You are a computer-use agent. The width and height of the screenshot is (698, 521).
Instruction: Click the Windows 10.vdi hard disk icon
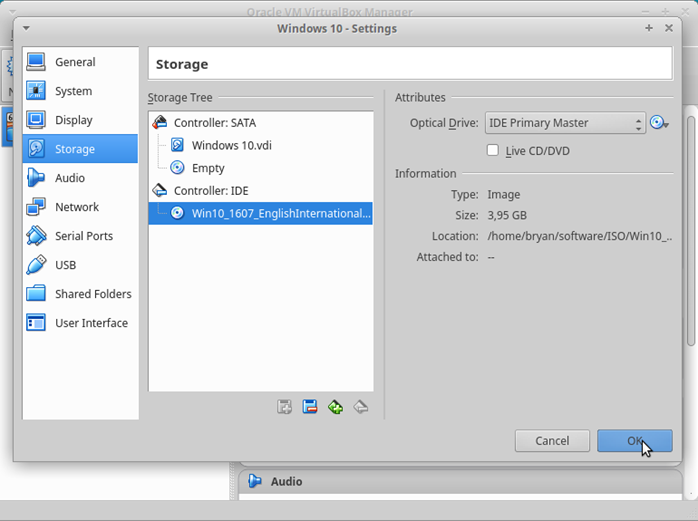177,145
